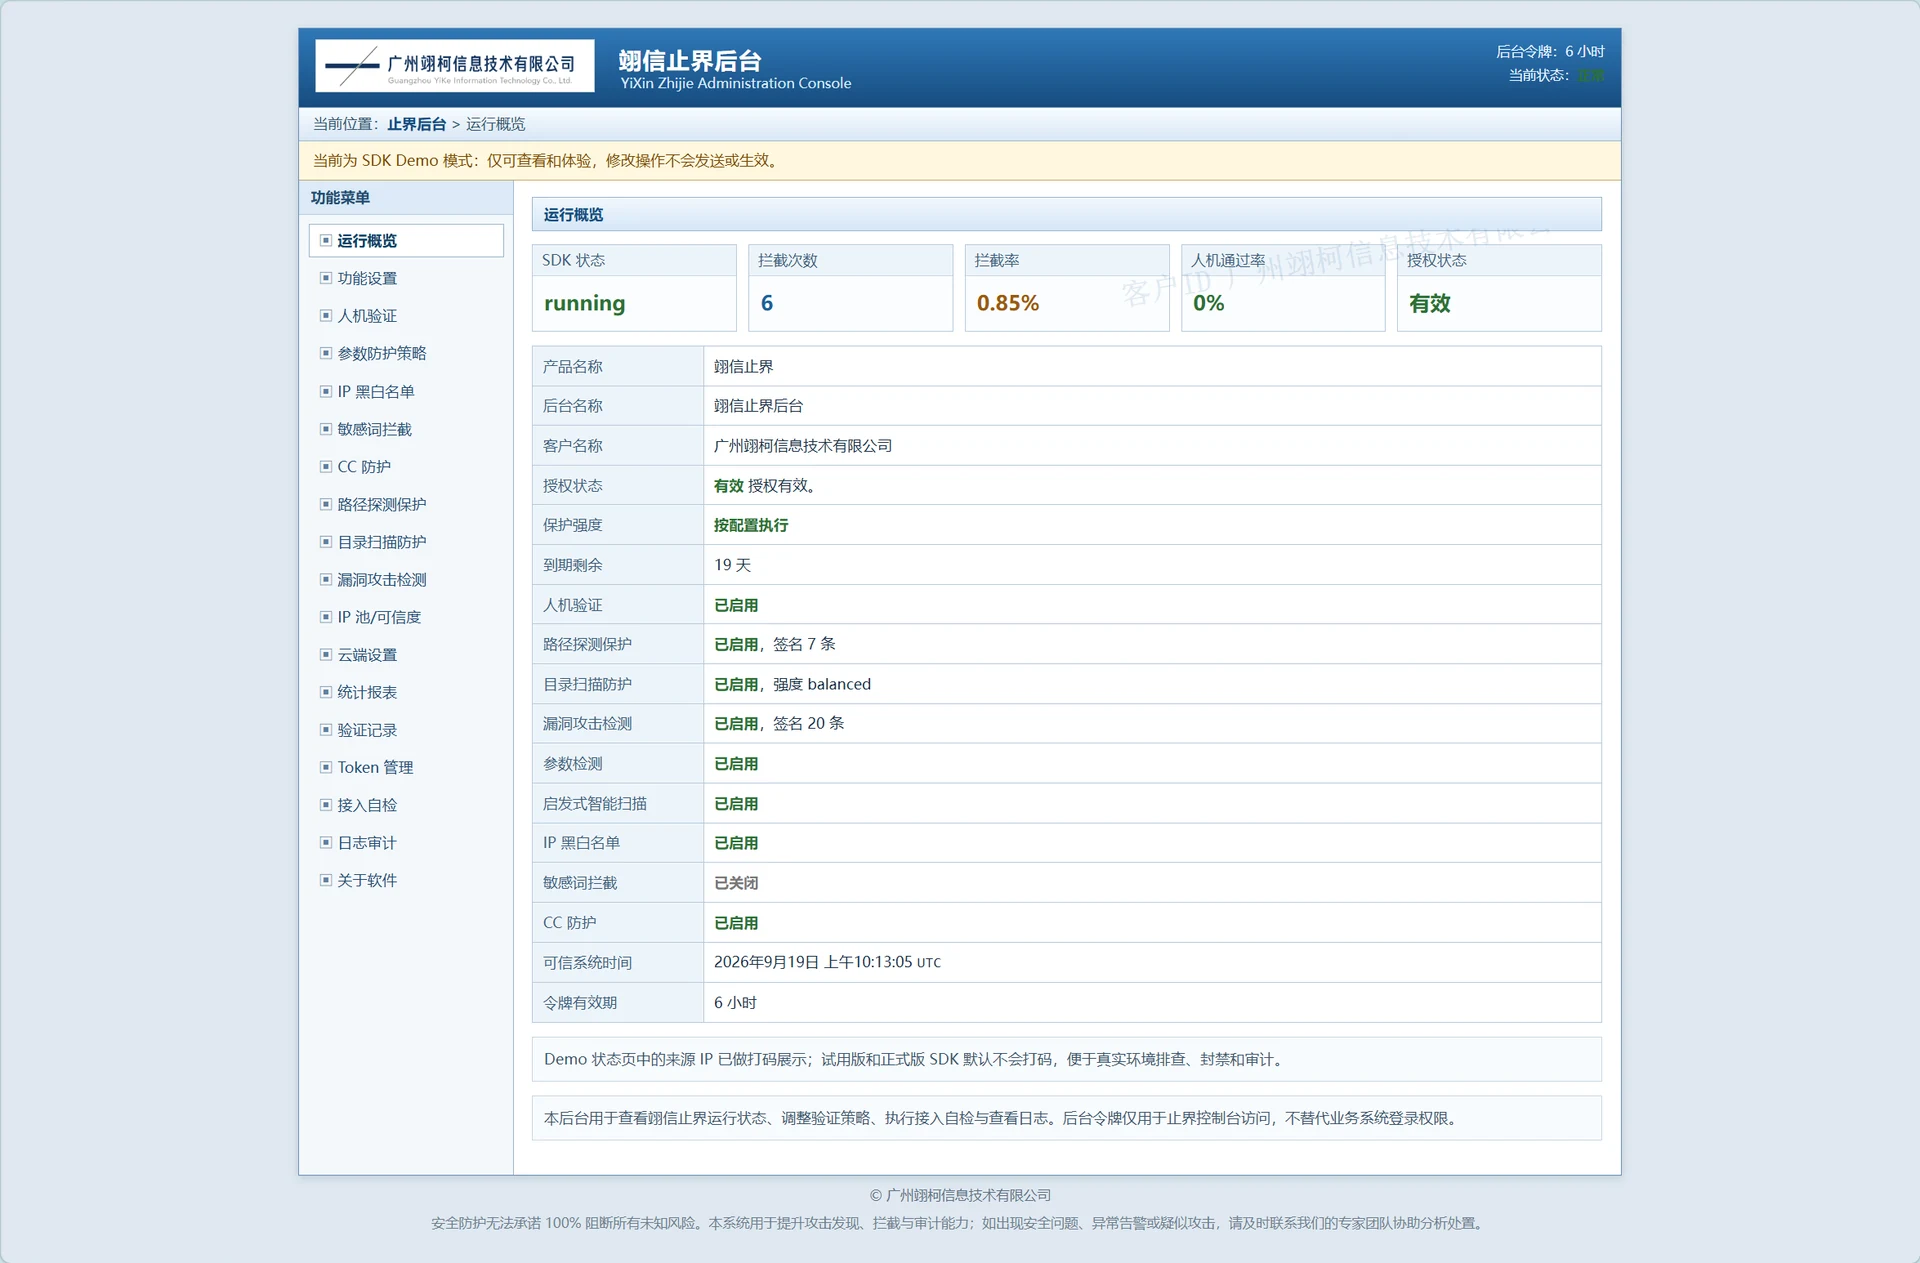Click 云端设置 sidebar label
This screenshot has height=1263, width=1920.
click(x=367, y=655)
